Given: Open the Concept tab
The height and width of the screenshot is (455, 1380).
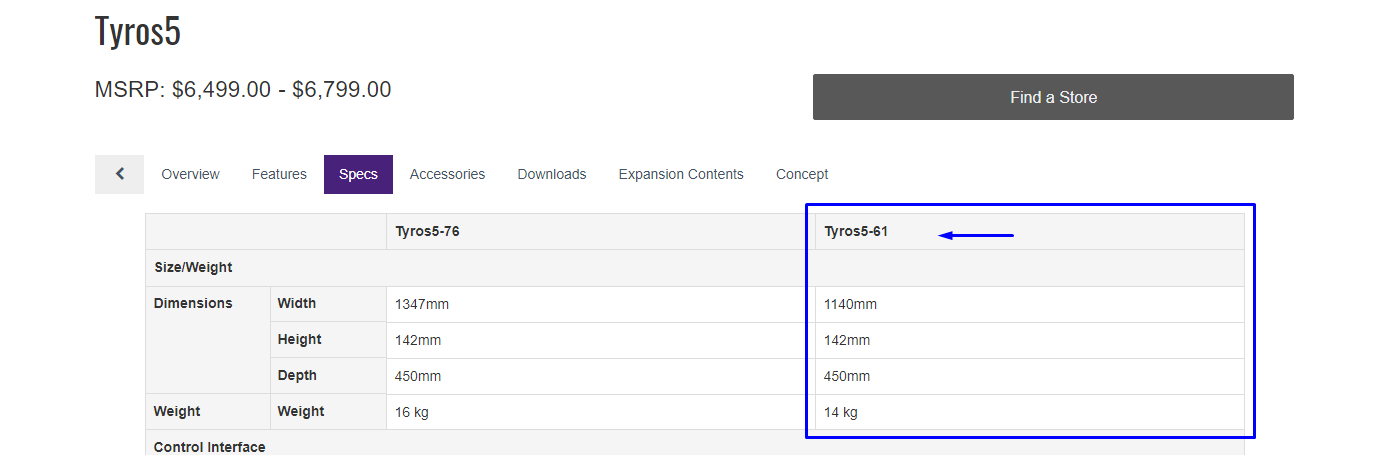Looking at the screenshot, I should click(802, 174).
